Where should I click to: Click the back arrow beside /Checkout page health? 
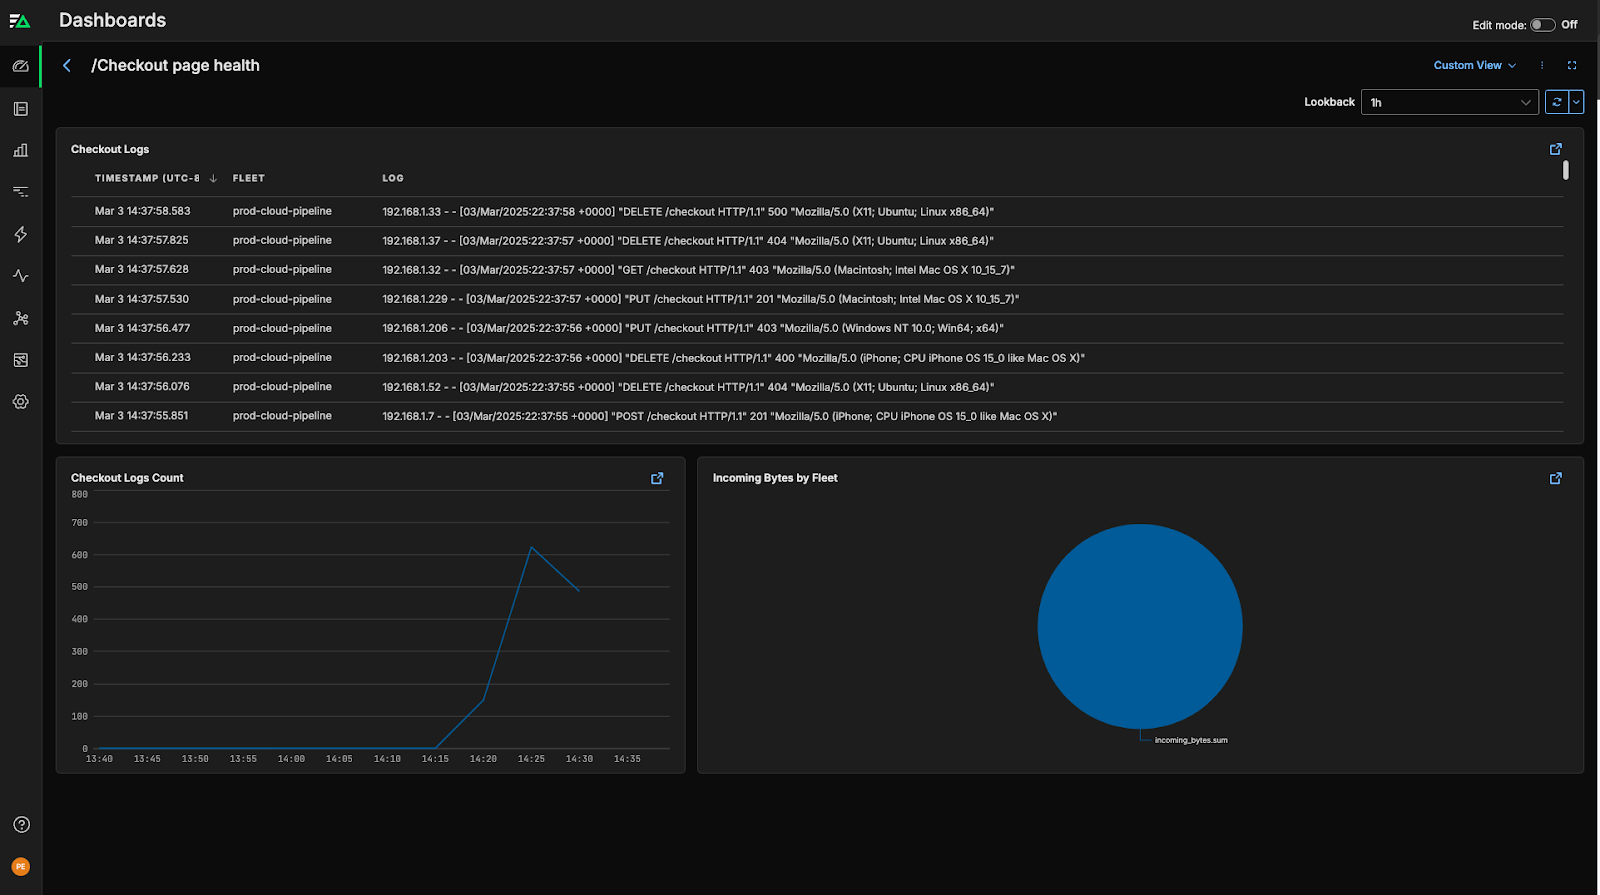pos(67,66)
